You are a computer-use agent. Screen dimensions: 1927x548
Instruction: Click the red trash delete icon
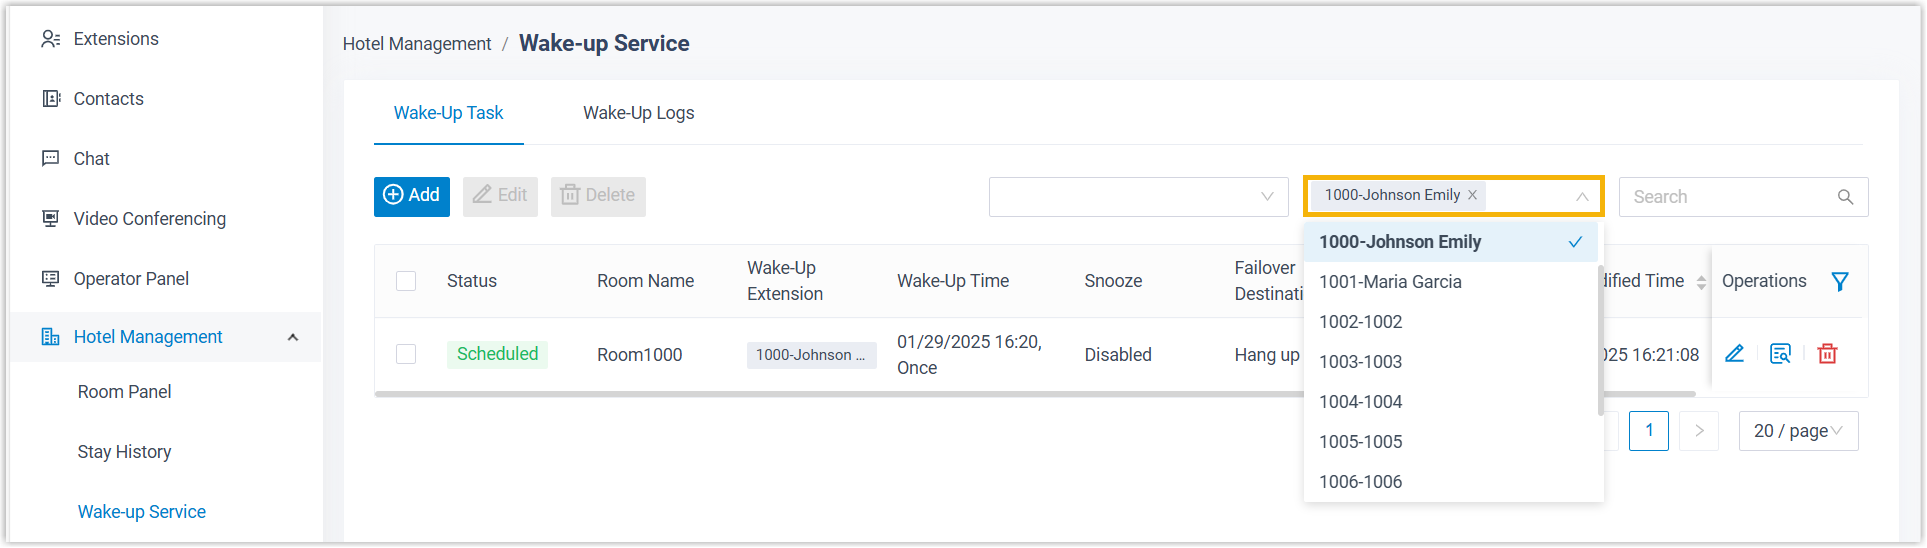pyautogui.click(x=1827, y=354)
